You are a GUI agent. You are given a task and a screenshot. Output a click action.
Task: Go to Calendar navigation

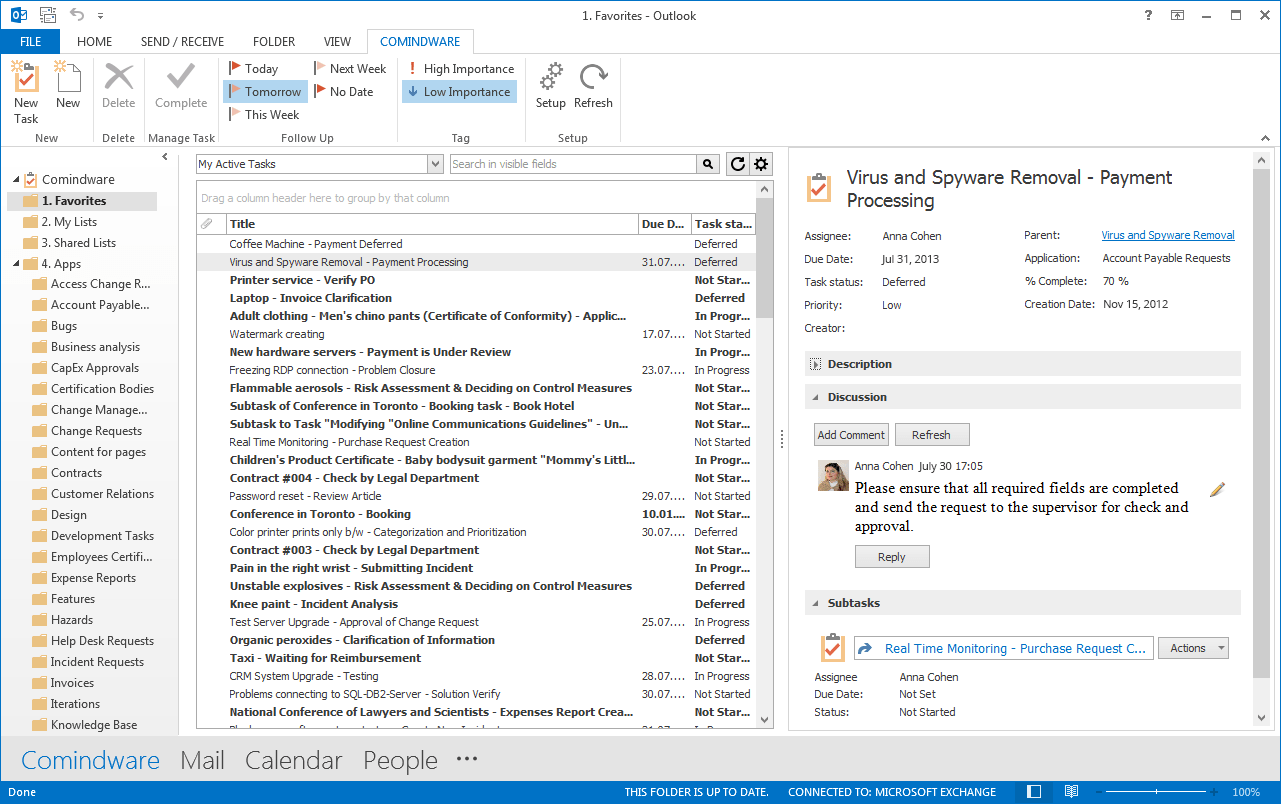point(294,760)
